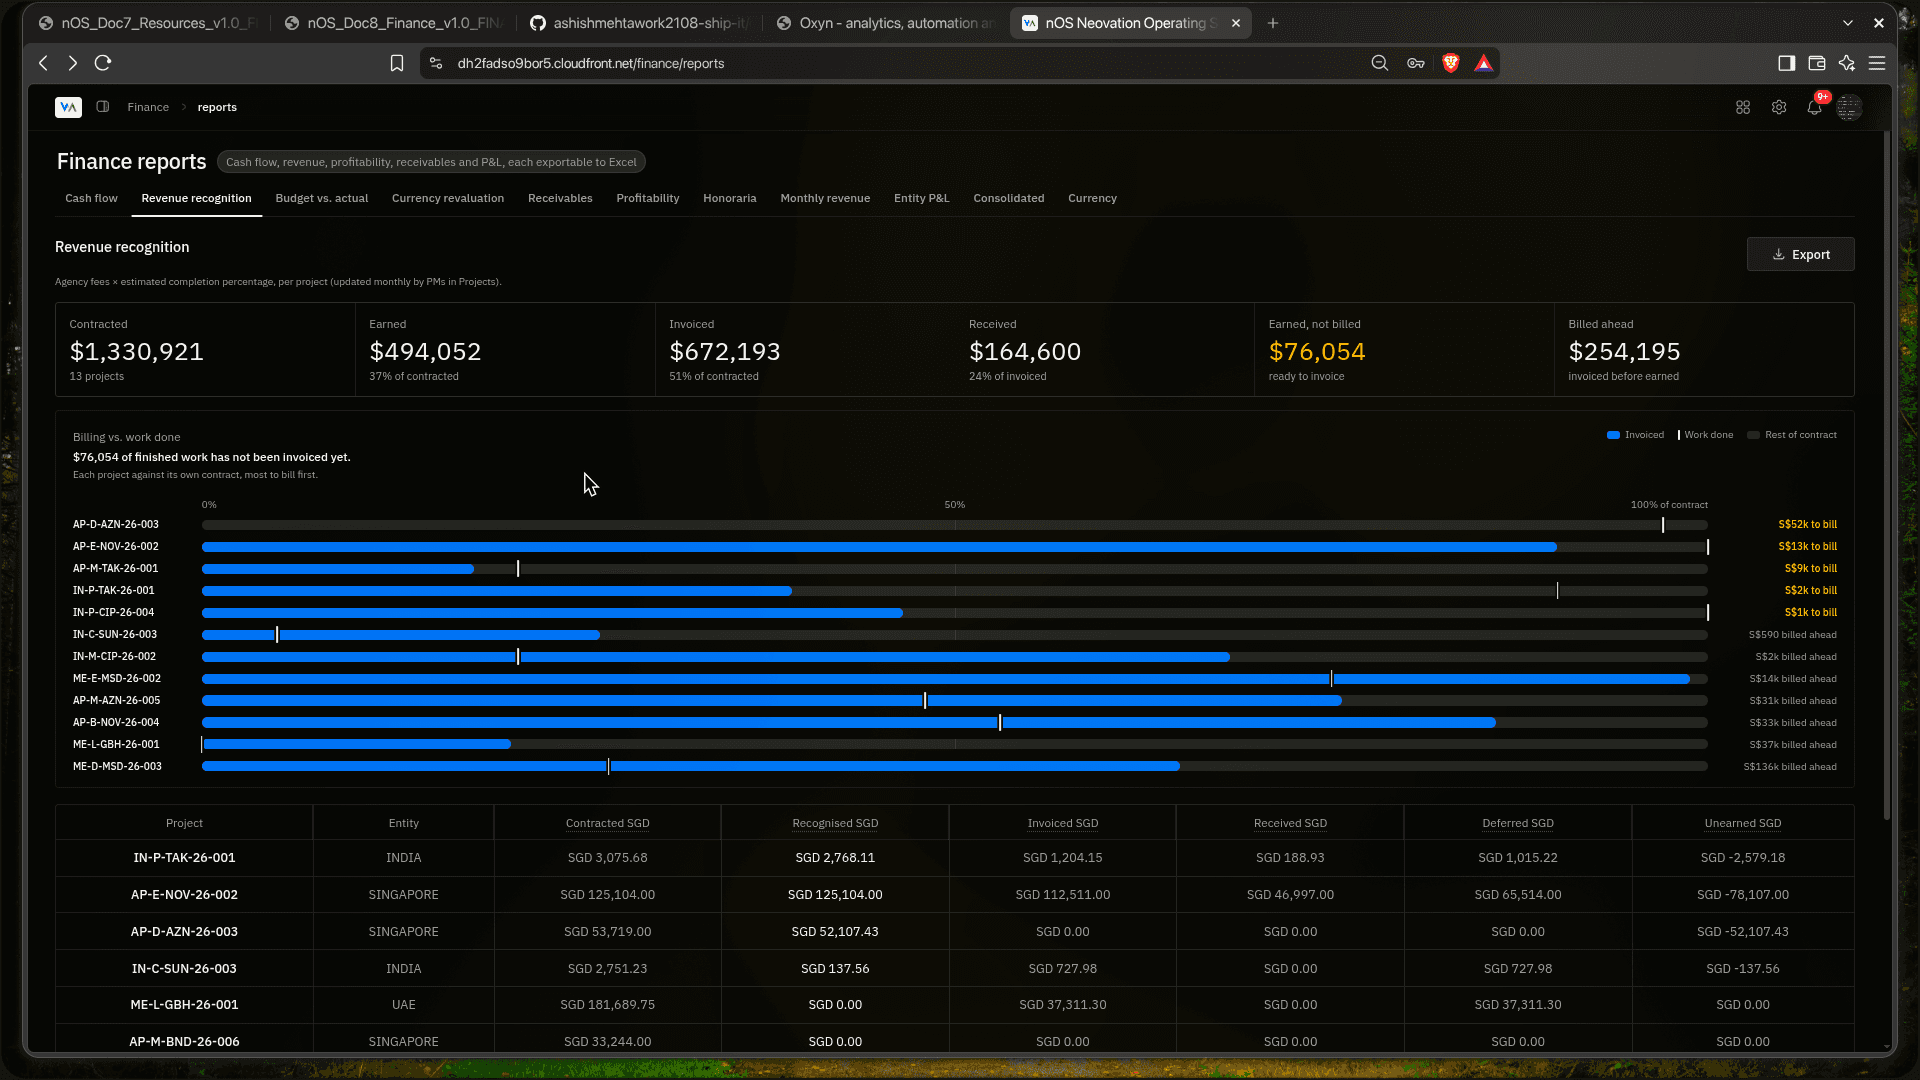Click the browser address bar URL
1920x1080 pixels.
click(591, 63)
